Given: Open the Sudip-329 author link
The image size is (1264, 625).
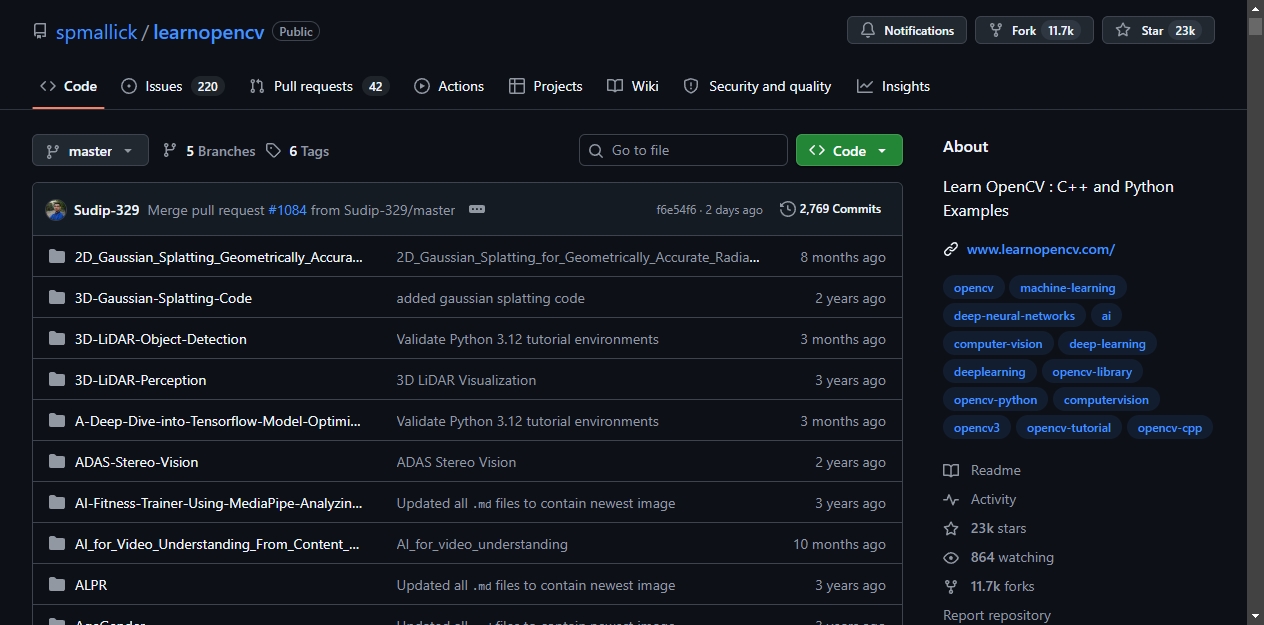Looking at the screenshot, I should pyautogui.click(x=106, y=210).
